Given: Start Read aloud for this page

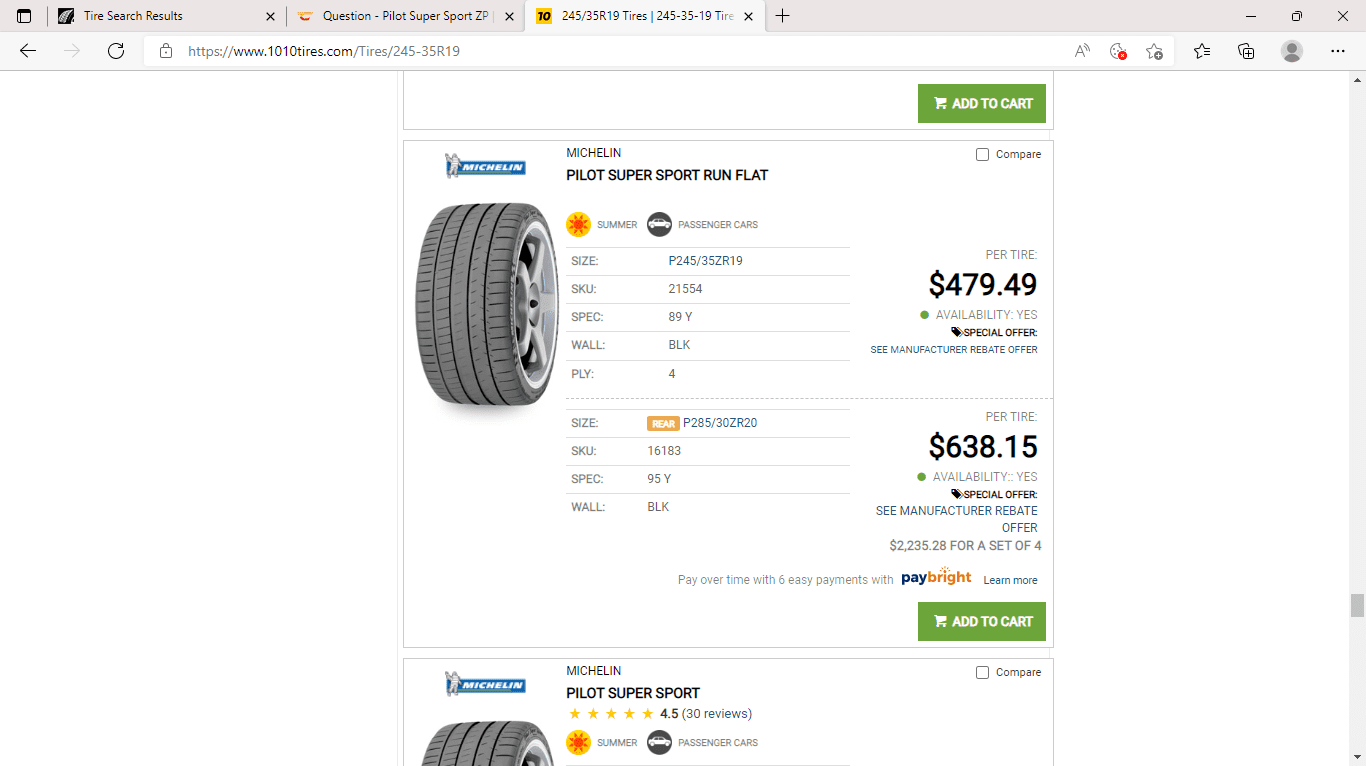Looking at the screenshot, I should tap(1081, 51).
